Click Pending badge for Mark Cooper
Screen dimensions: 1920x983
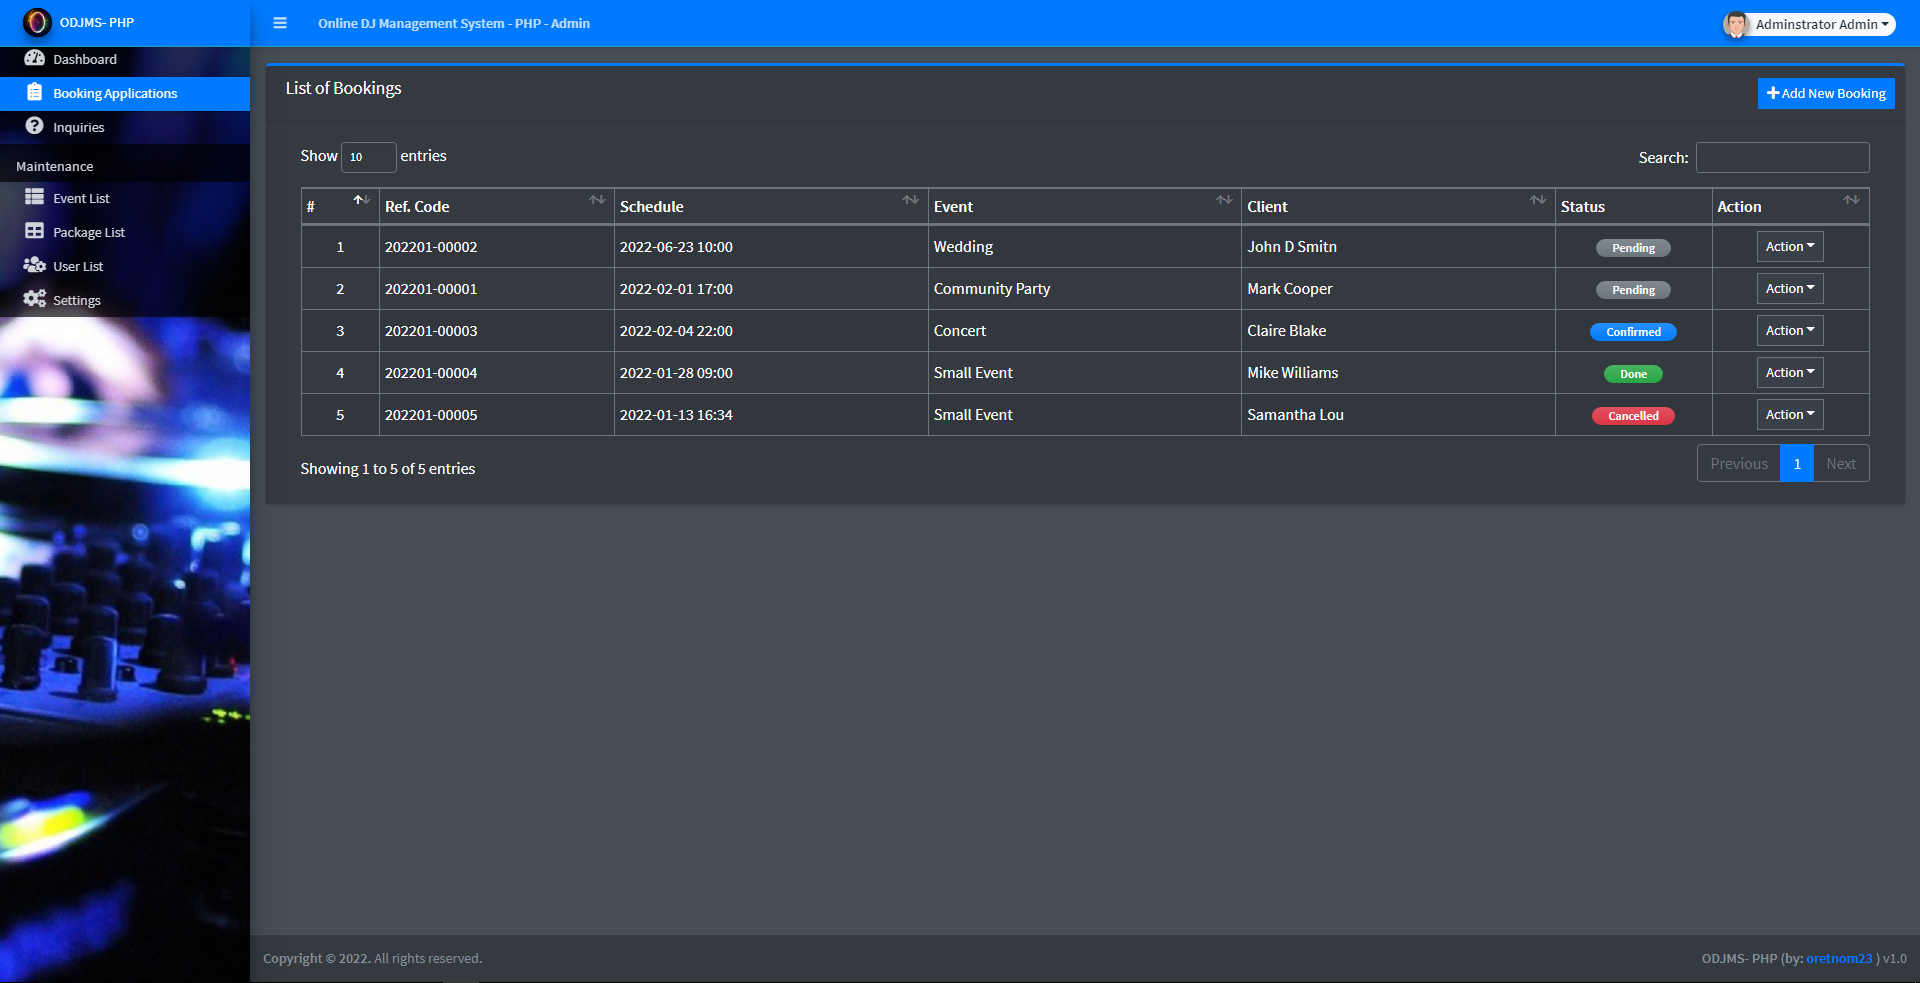pos(1633,290)
